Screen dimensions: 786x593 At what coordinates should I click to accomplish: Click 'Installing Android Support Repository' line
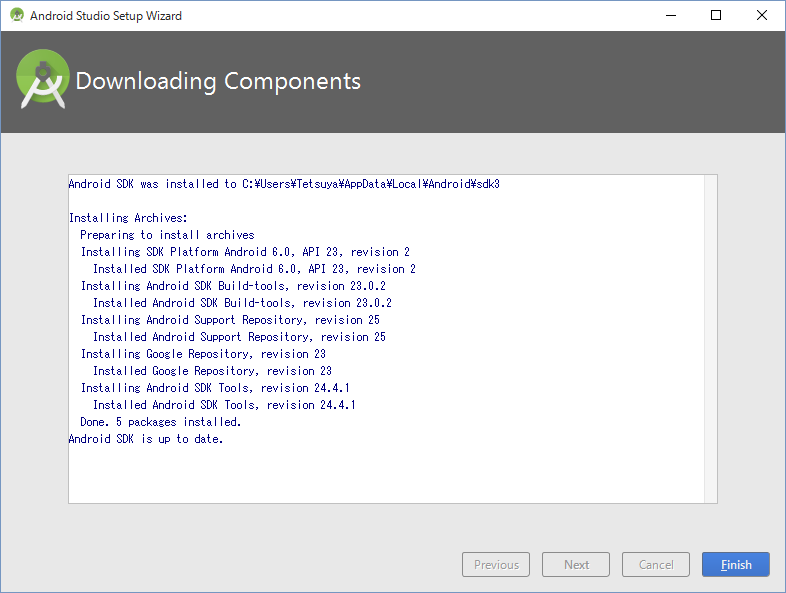(x=230, y=320)
